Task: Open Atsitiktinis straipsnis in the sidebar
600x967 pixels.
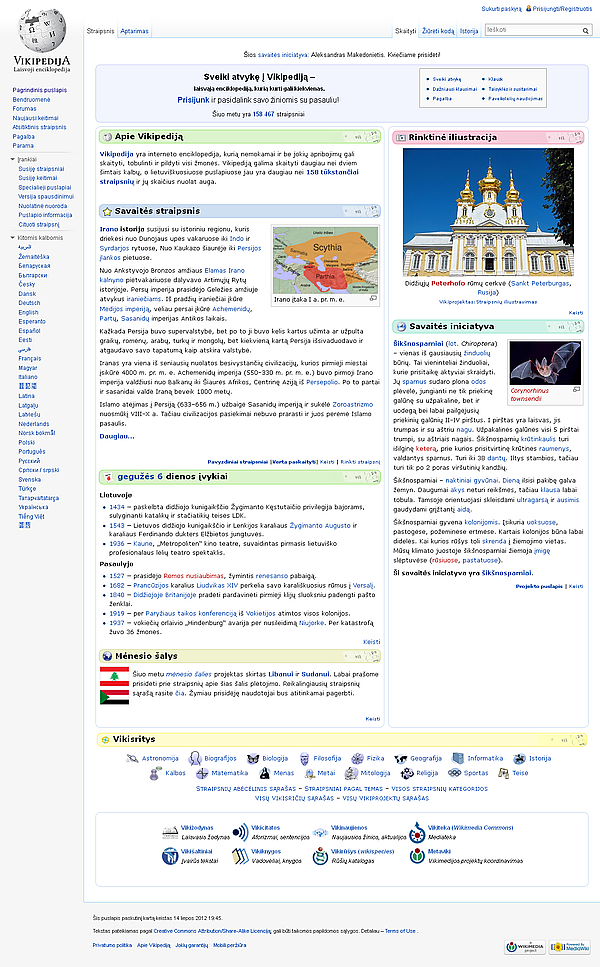Action: (x=39, y=127)
